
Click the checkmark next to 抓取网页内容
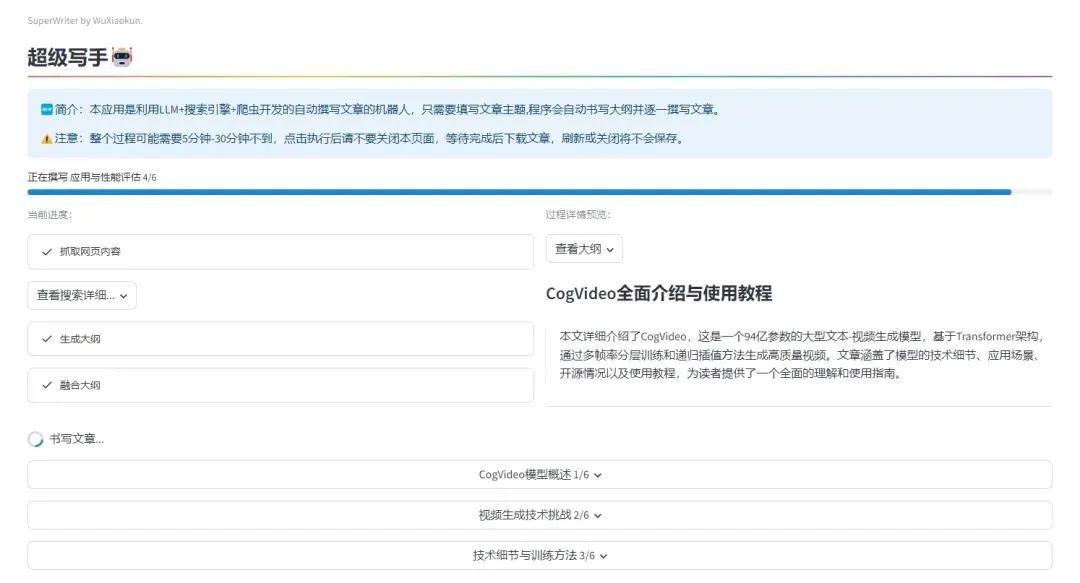coord(47,252)
